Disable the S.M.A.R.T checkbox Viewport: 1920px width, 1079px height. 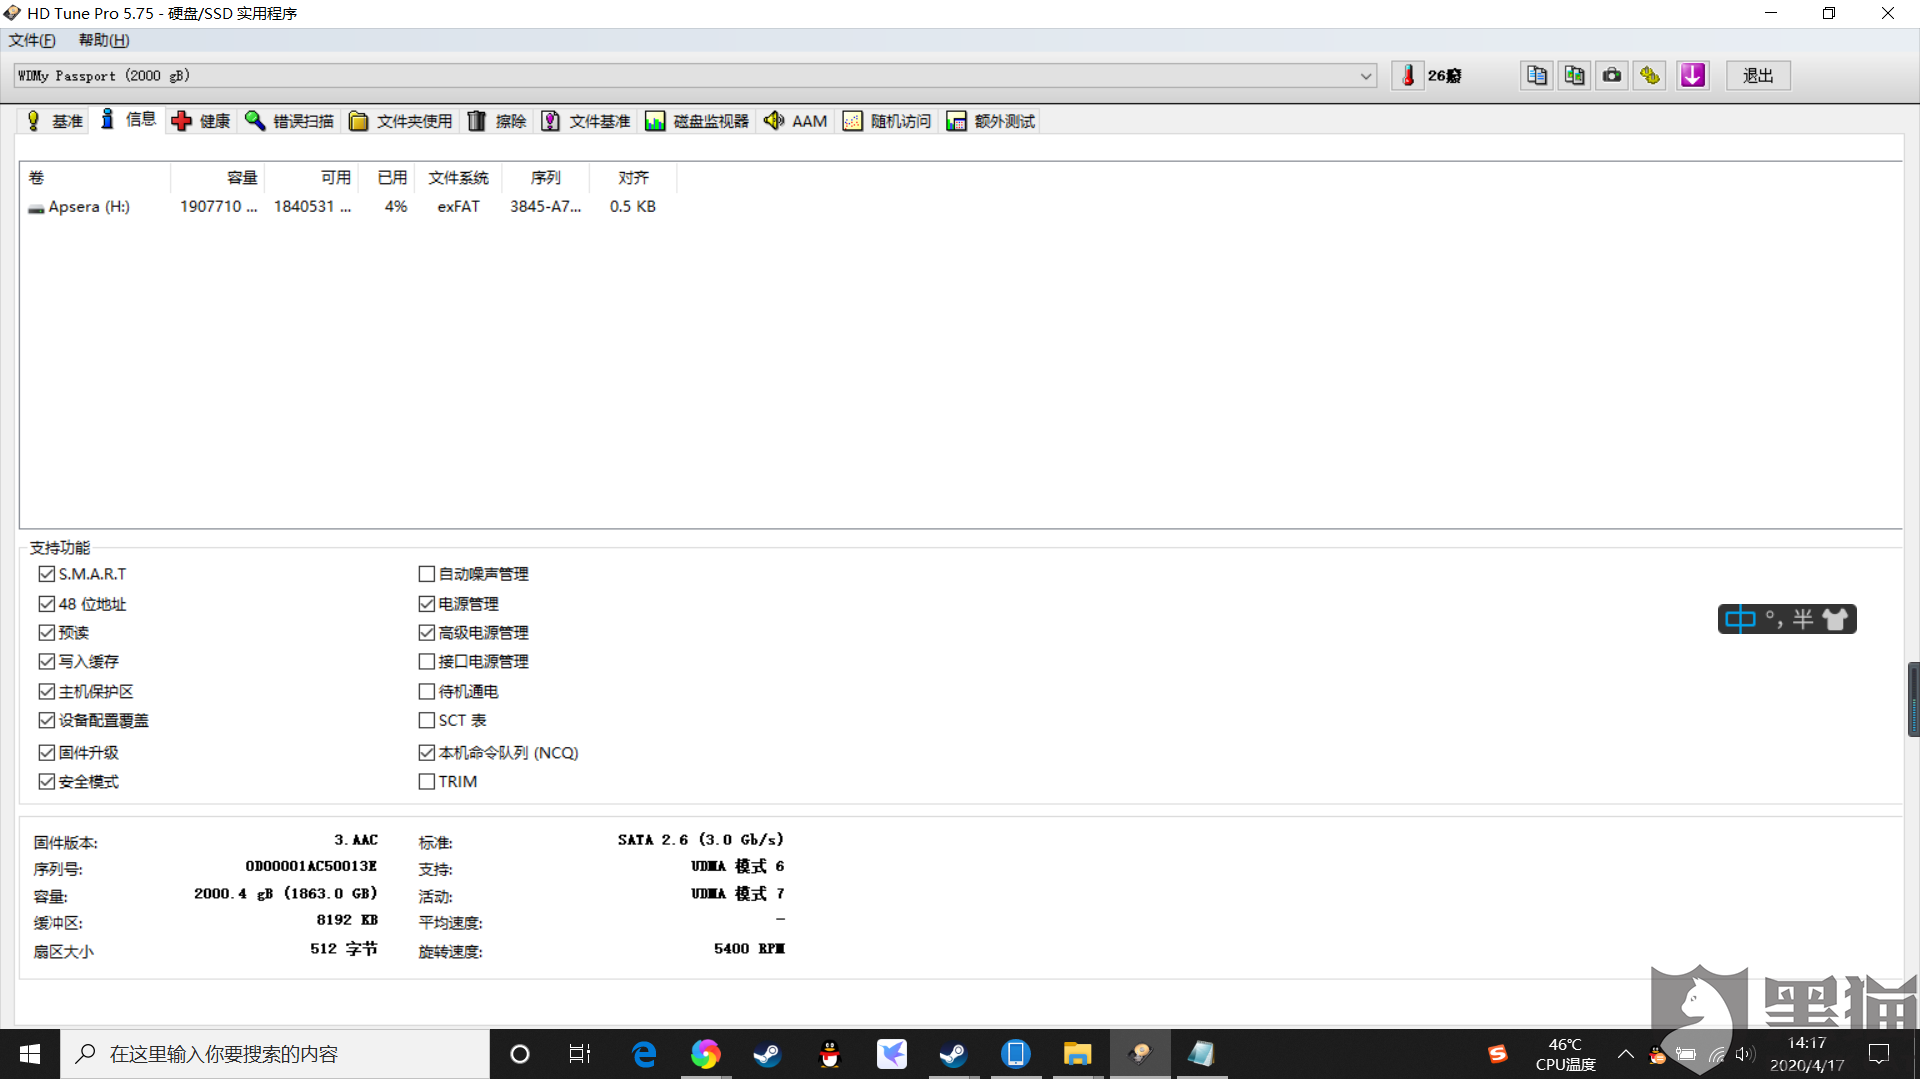click(x=47, y=573)
